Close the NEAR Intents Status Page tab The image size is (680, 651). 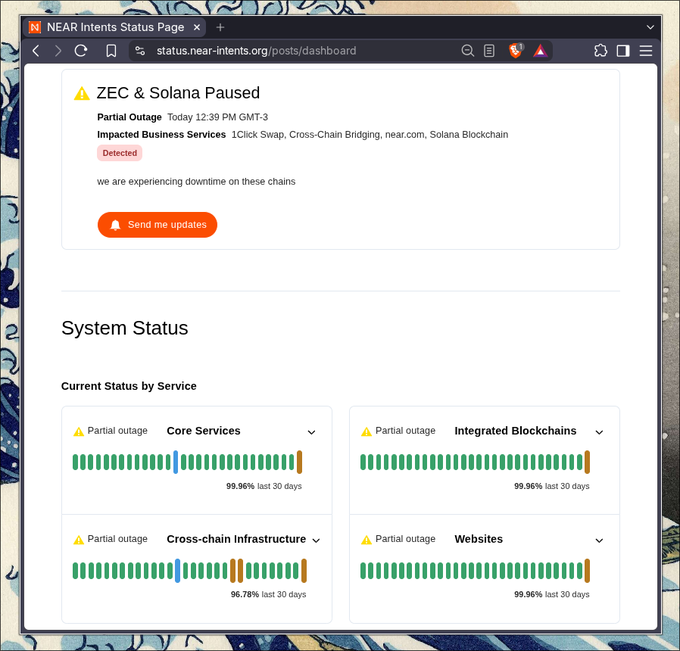[x=197, y=27]
